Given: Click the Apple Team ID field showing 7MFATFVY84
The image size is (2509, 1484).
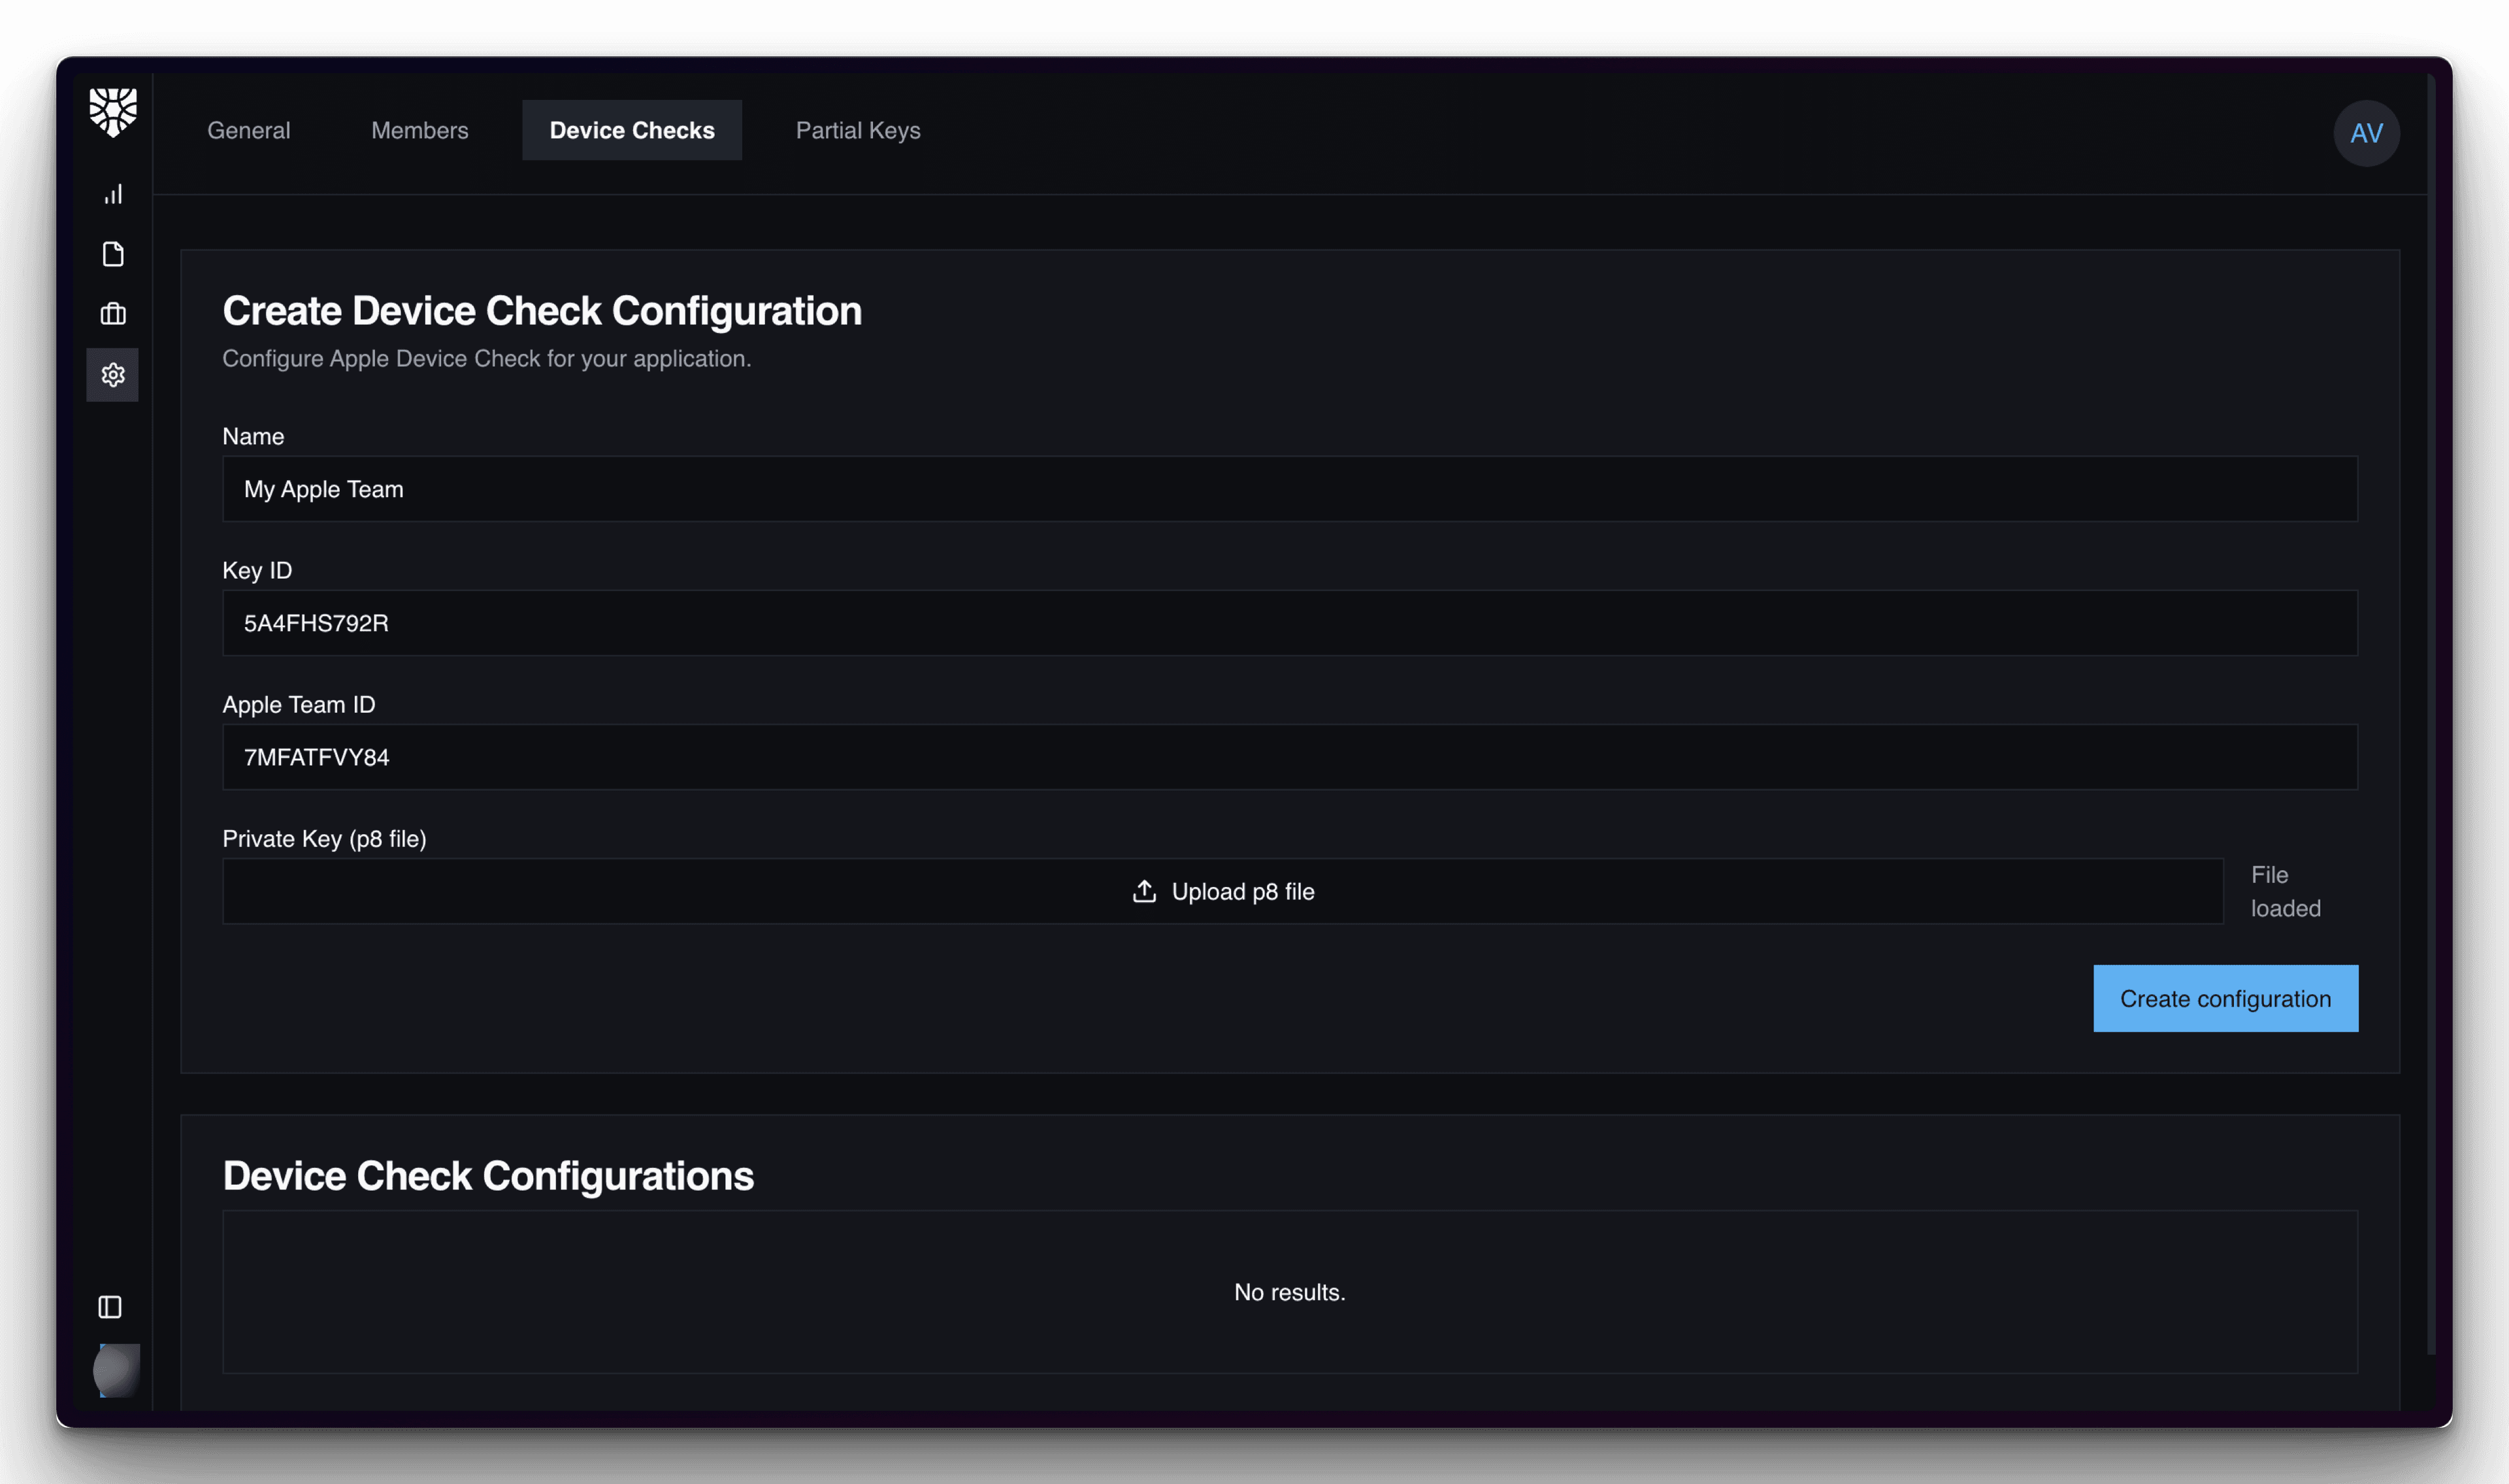Looking at the screenshot, I should tap(1289, 757).
